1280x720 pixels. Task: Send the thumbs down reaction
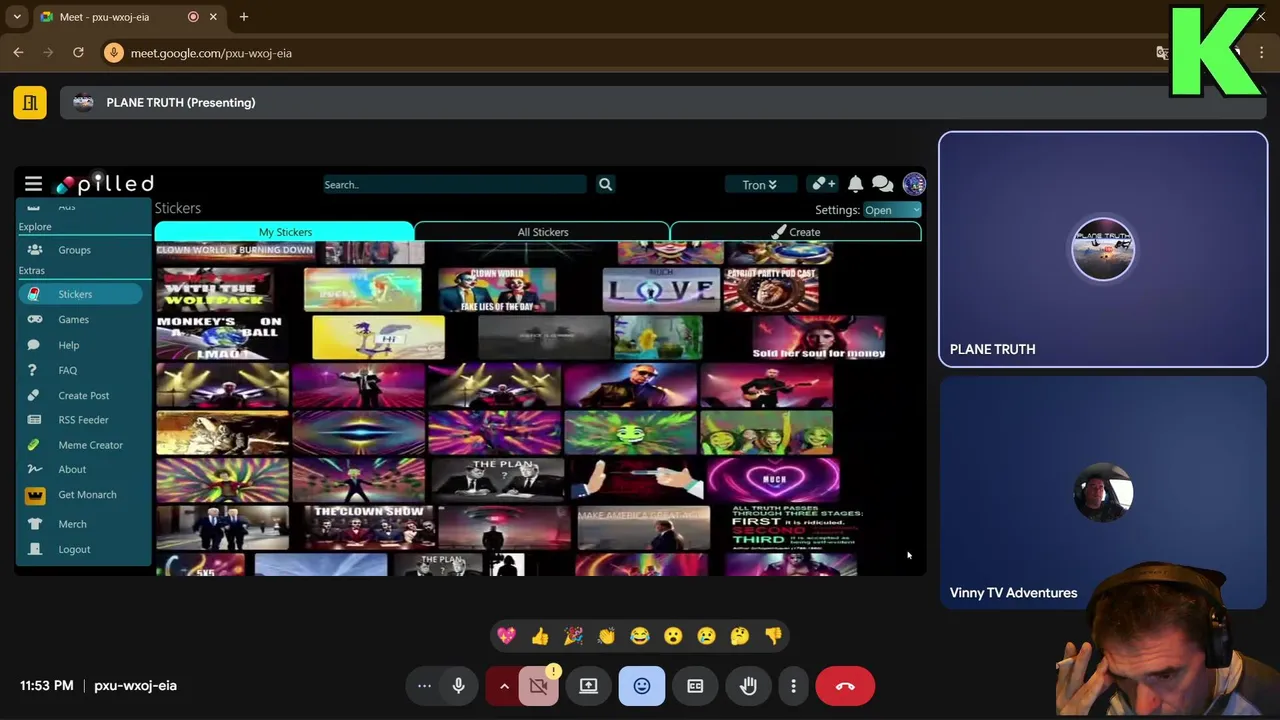tap(773, 636)
